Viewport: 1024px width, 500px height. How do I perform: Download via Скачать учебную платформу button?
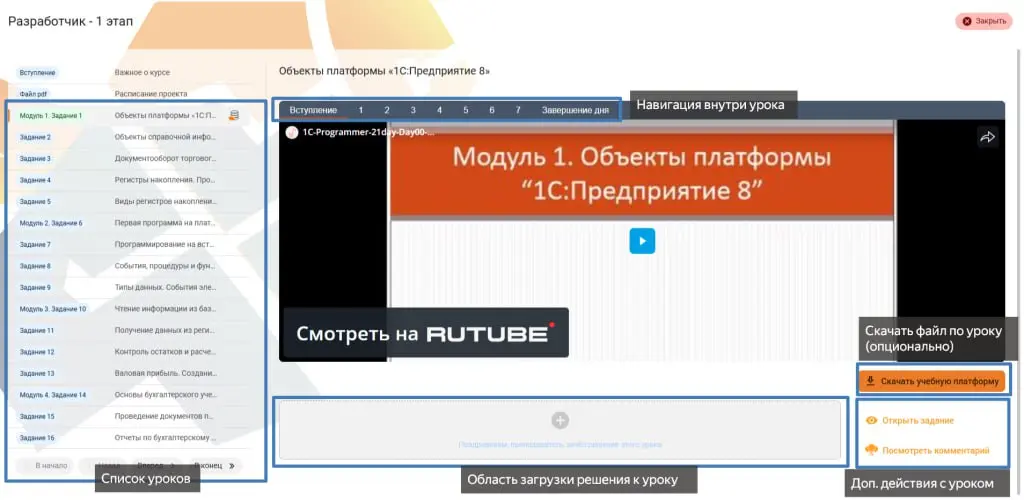pos(932,381)
